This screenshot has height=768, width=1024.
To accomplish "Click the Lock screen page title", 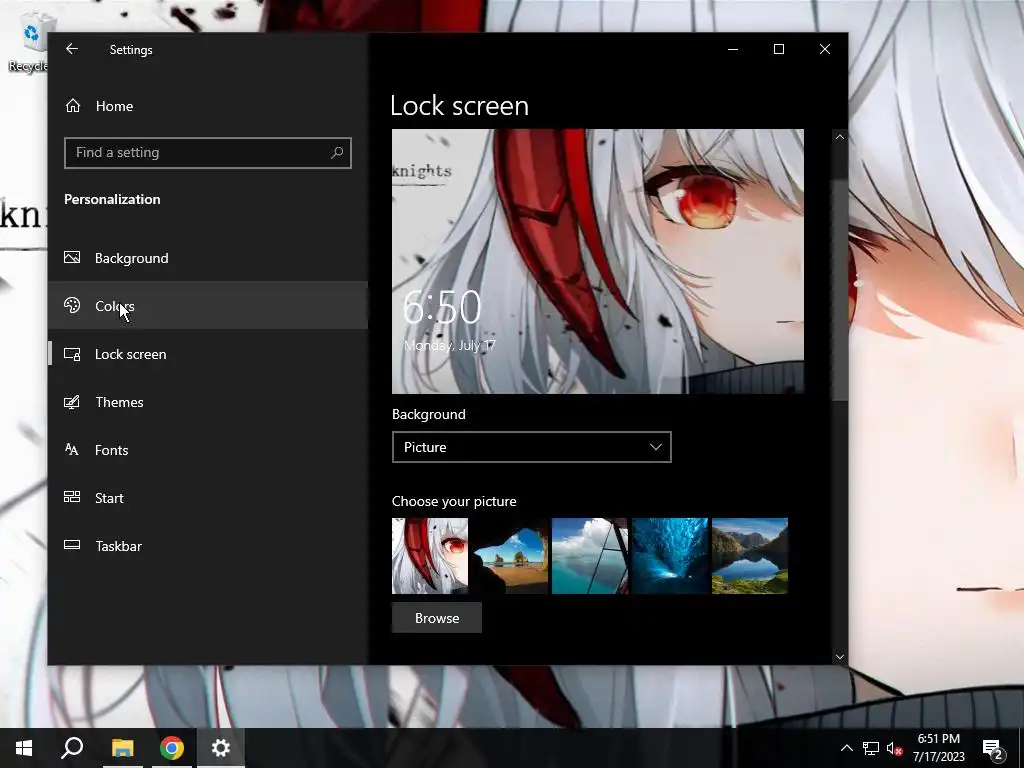I will (x=460, y=106).
